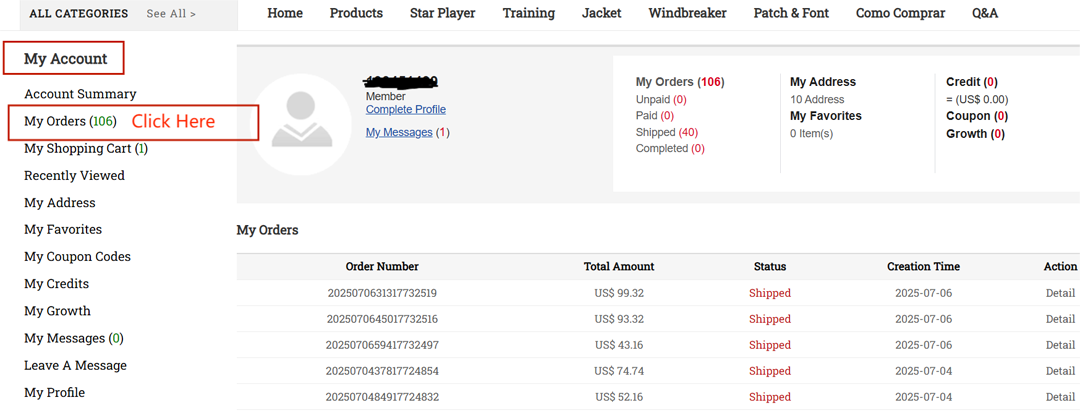Open Recently Viewed in sidebar

74,175
